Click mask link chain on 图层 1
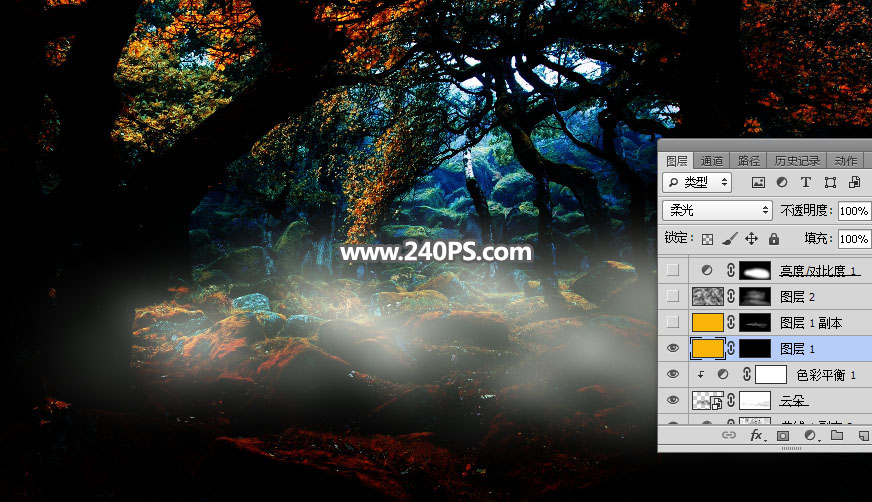 coord(731,349)
